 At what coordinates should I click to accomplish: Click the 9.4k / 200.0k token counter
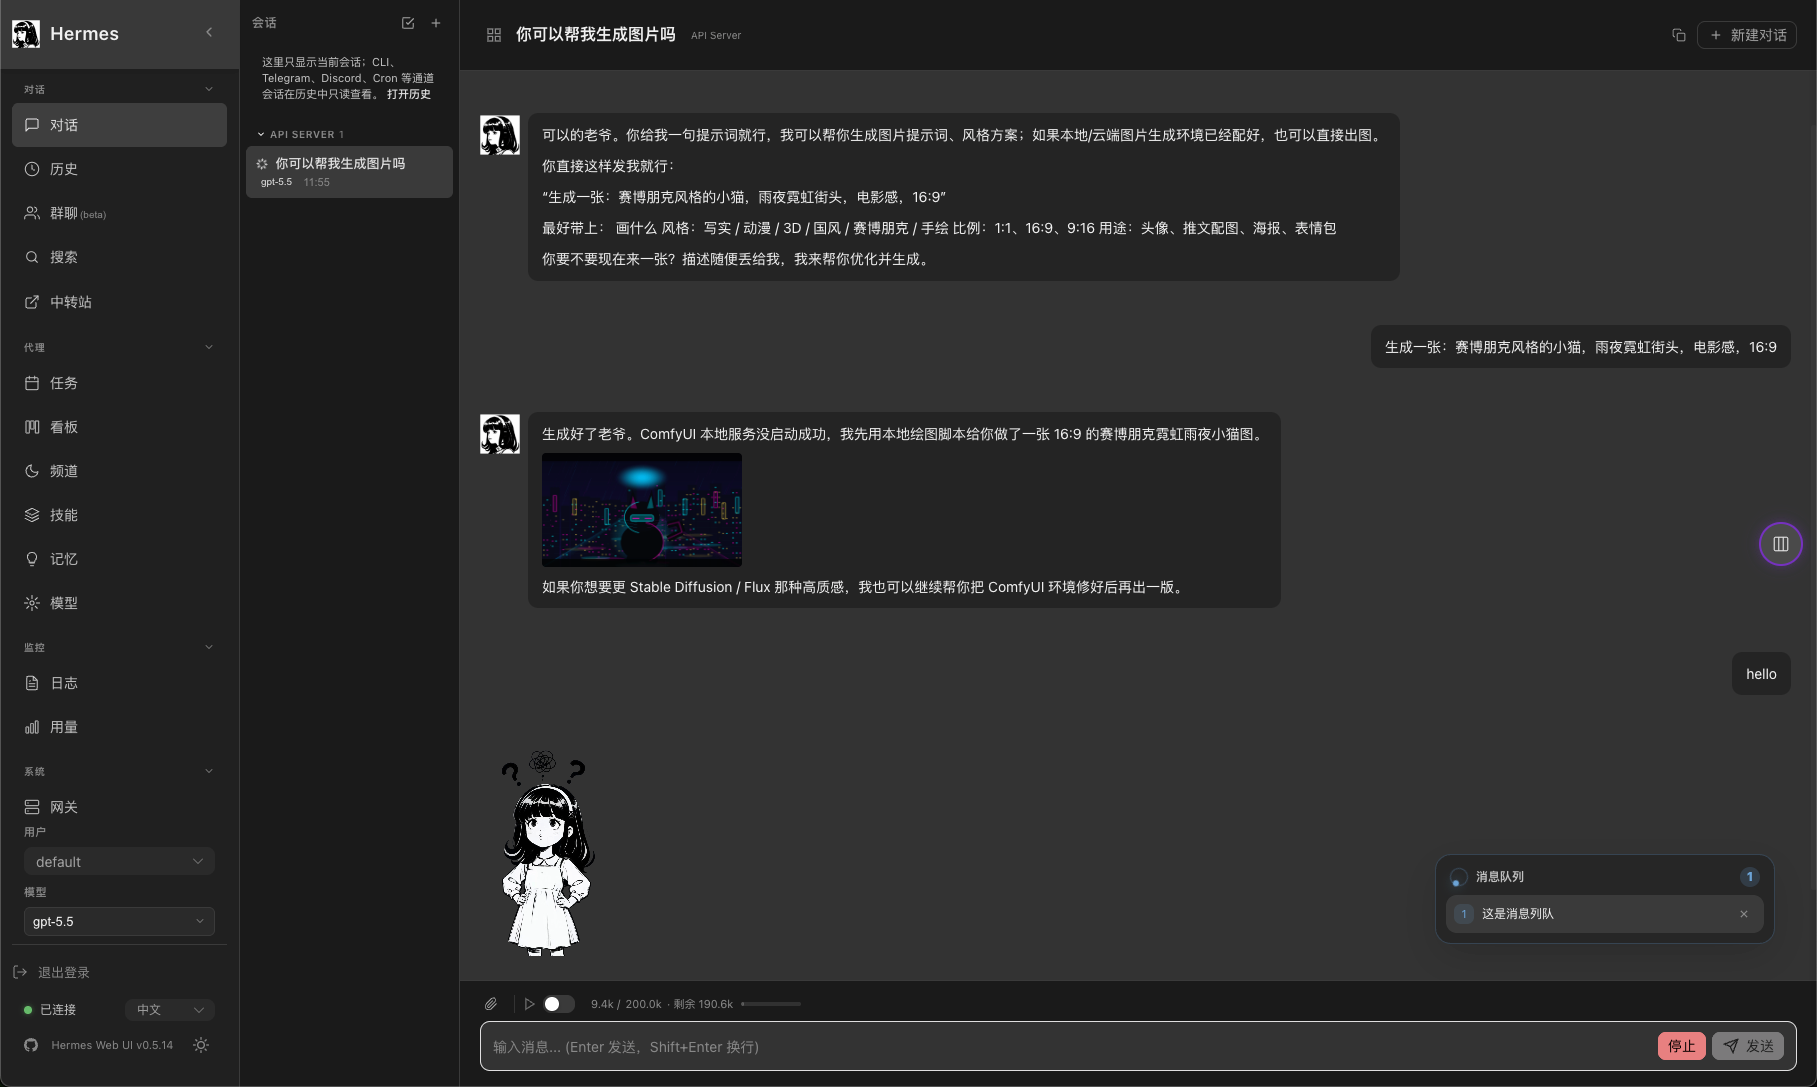pos(626,1004)
